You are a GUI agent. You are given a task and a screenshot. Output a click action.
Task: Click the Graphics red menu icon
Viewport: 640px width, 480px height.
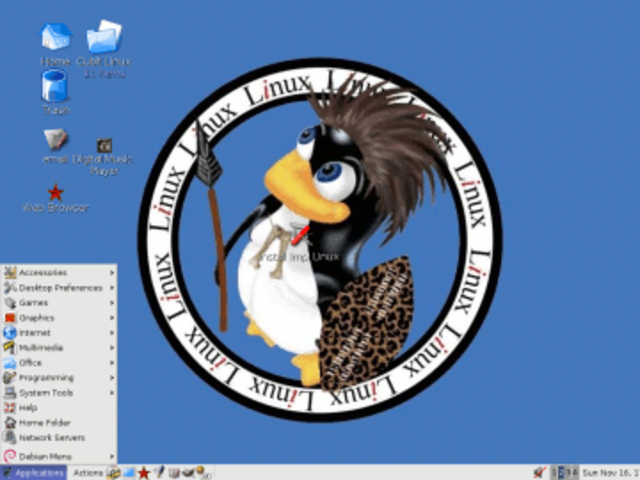point(10,318)
